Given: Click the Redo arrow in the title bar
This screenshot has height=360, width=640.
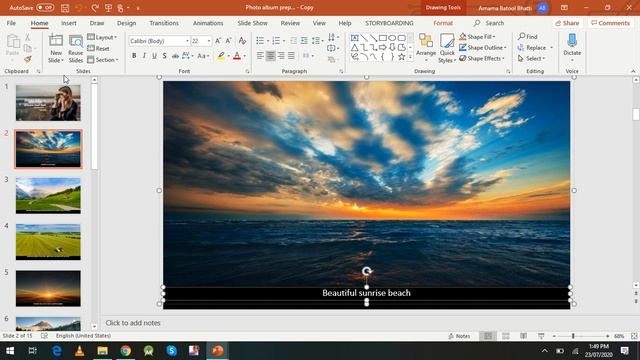Looking at the screenshot, I should [95, 8].
